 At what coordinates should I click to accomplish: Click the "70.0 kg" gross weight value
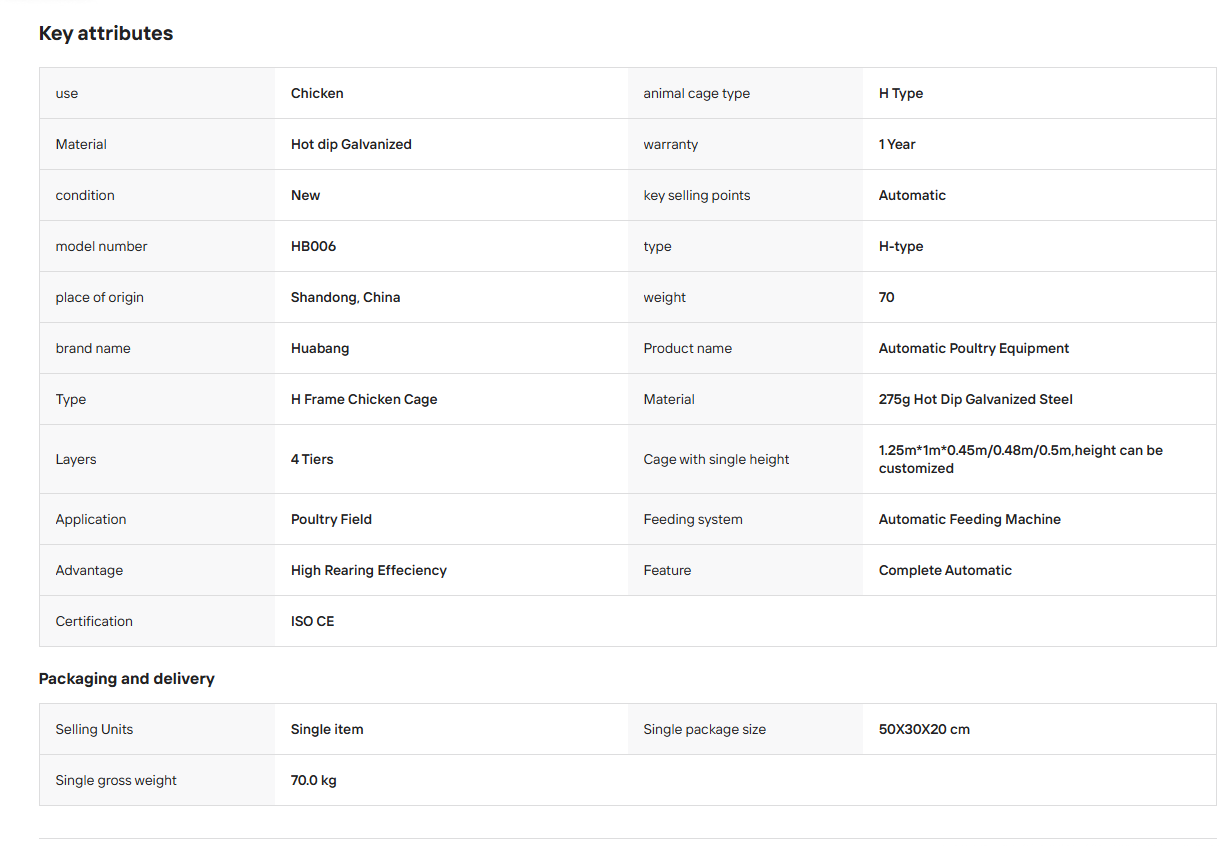click(x=314, y=780)
